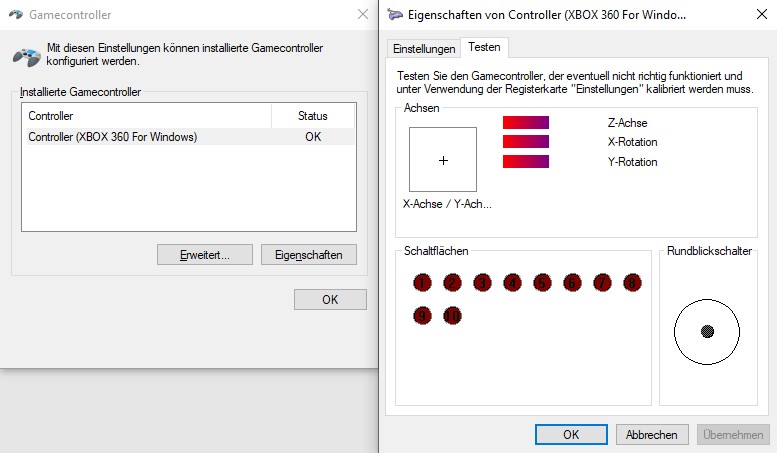This screenshot has width=777, height=453.
Task: Click the Achsen group label
Action: point(422,108)
